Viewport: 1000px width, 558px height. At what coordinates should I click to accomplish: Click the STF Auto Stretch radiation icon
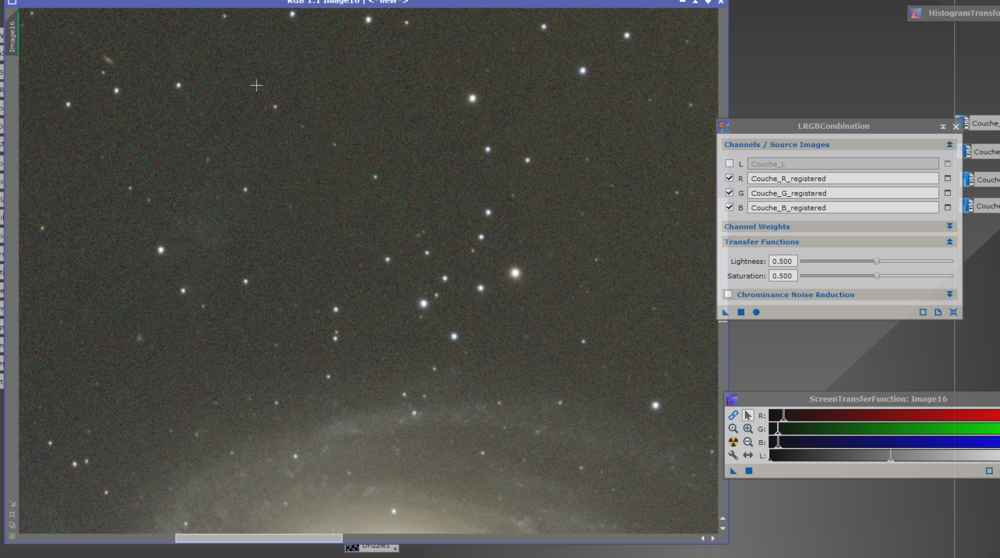point(733,442)
